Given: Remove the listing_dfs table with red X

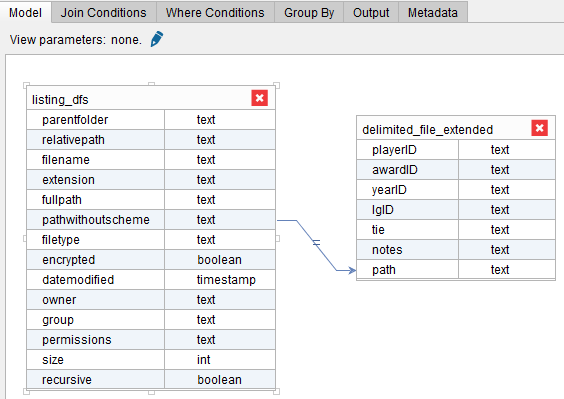Looking at the screenshot, I should point(259,98).
